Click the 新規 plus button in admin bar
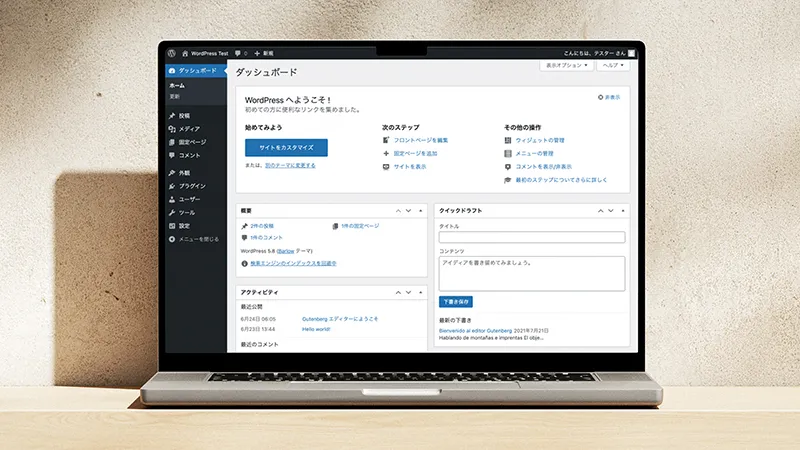This screenshot has width=800, height=450. click(264, 53)
